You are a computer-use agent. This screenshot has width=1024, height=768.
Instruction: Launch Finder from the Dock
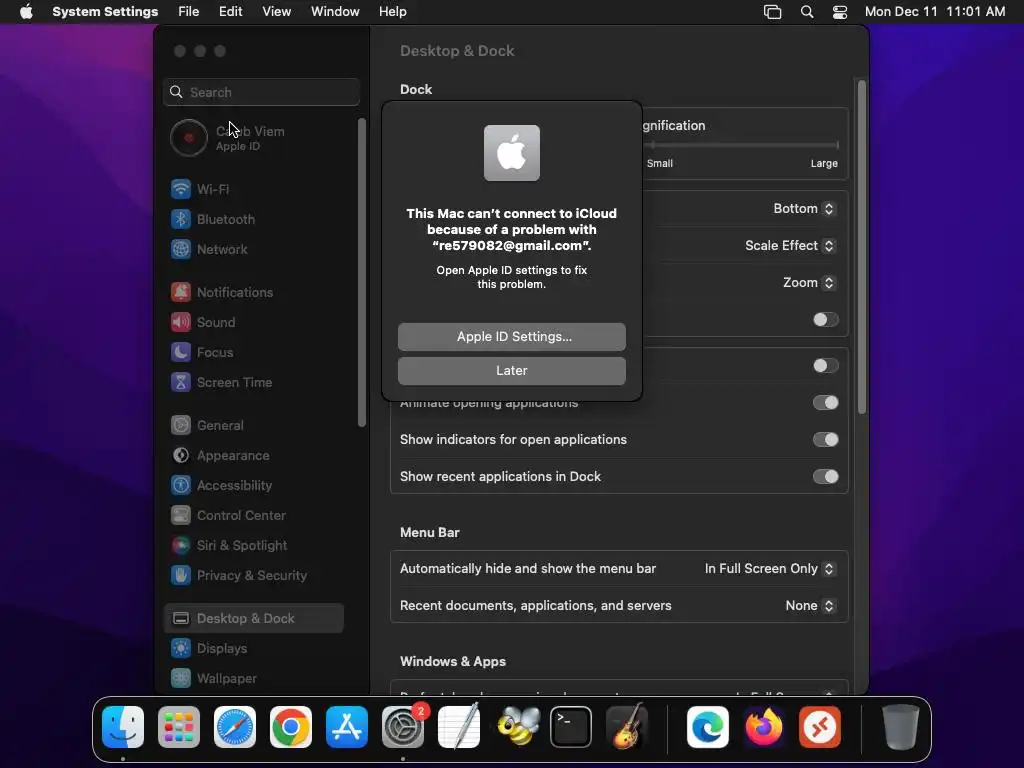(x=123, y=727)
